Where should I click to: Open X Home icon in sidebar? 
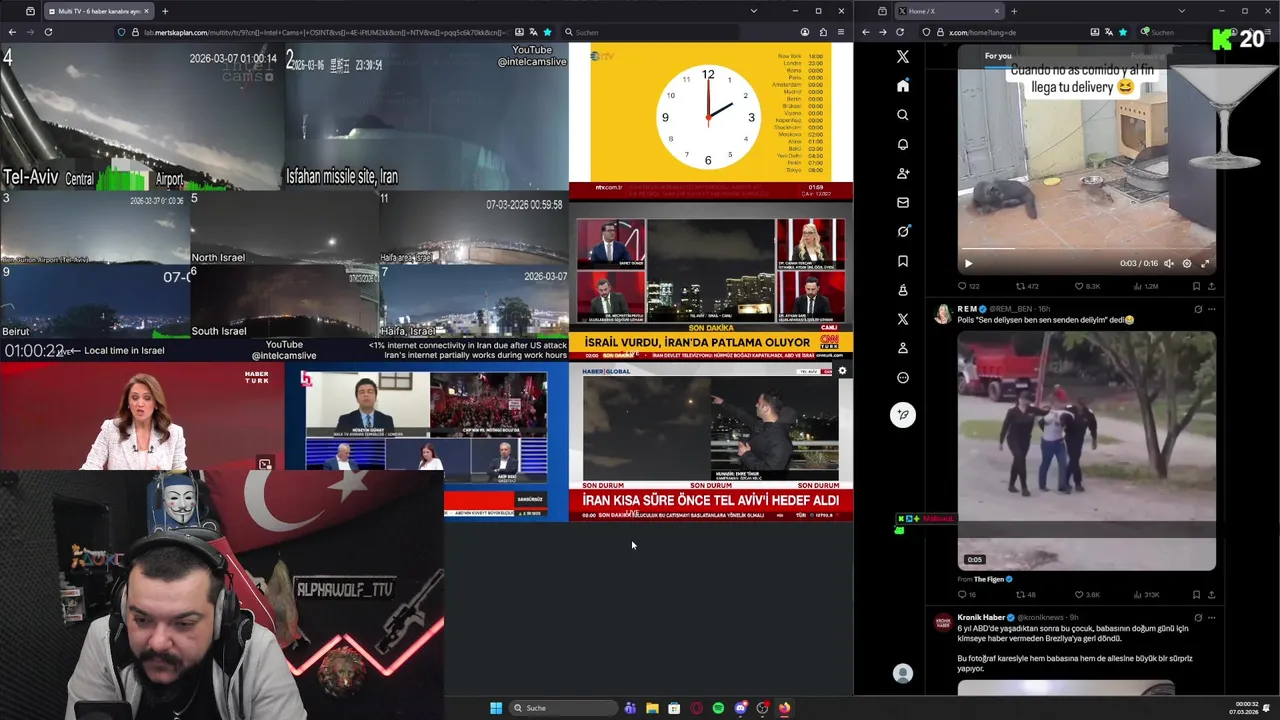[903, 86]
